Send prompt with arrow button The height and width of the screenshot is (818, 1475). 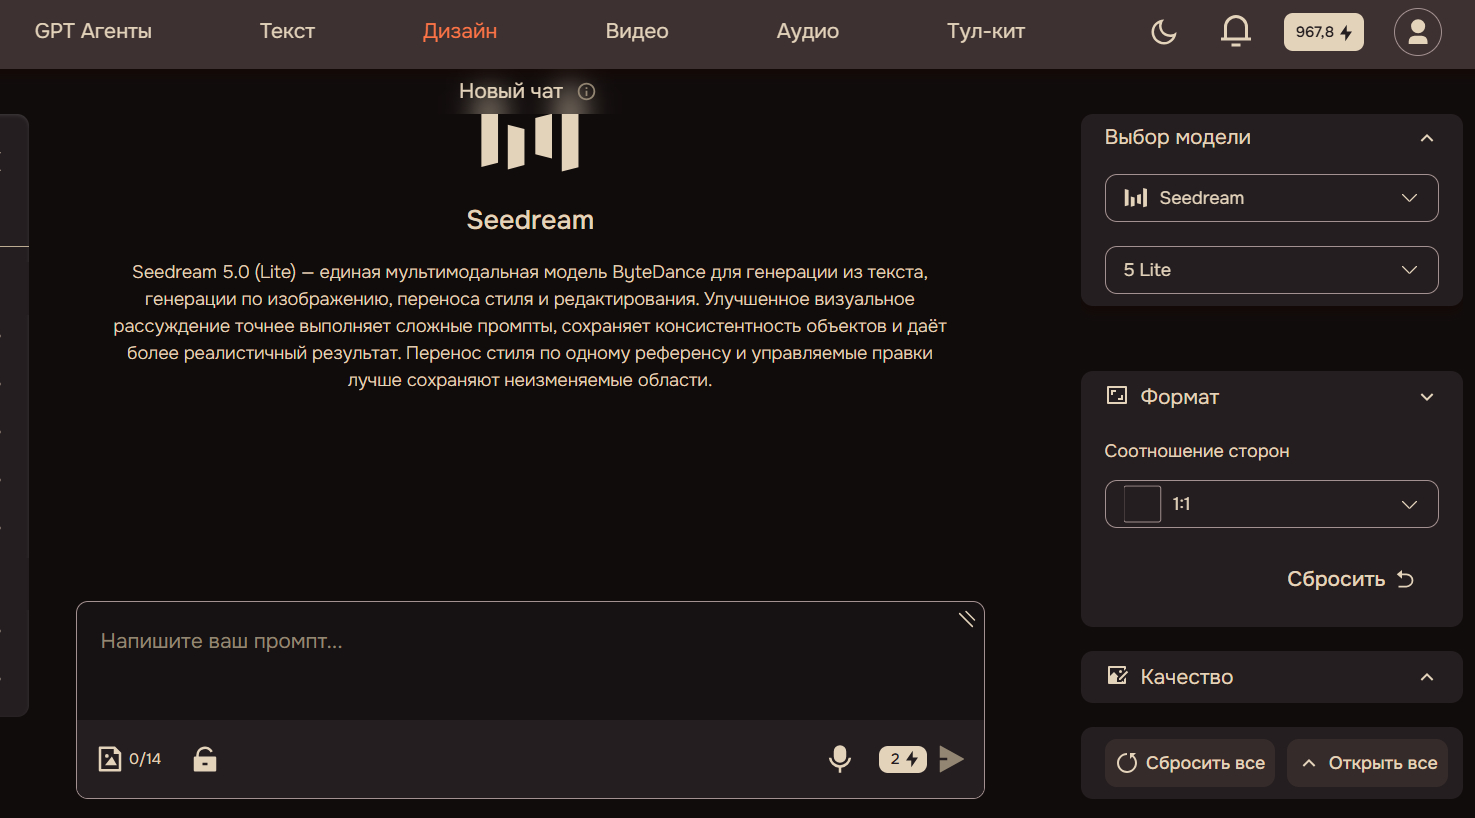tap(952, 759)
